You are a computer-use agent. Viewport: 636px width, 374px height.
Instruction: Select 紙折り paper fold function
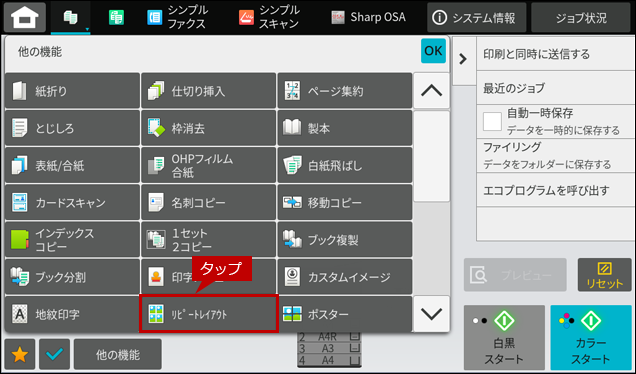[73, 90]
